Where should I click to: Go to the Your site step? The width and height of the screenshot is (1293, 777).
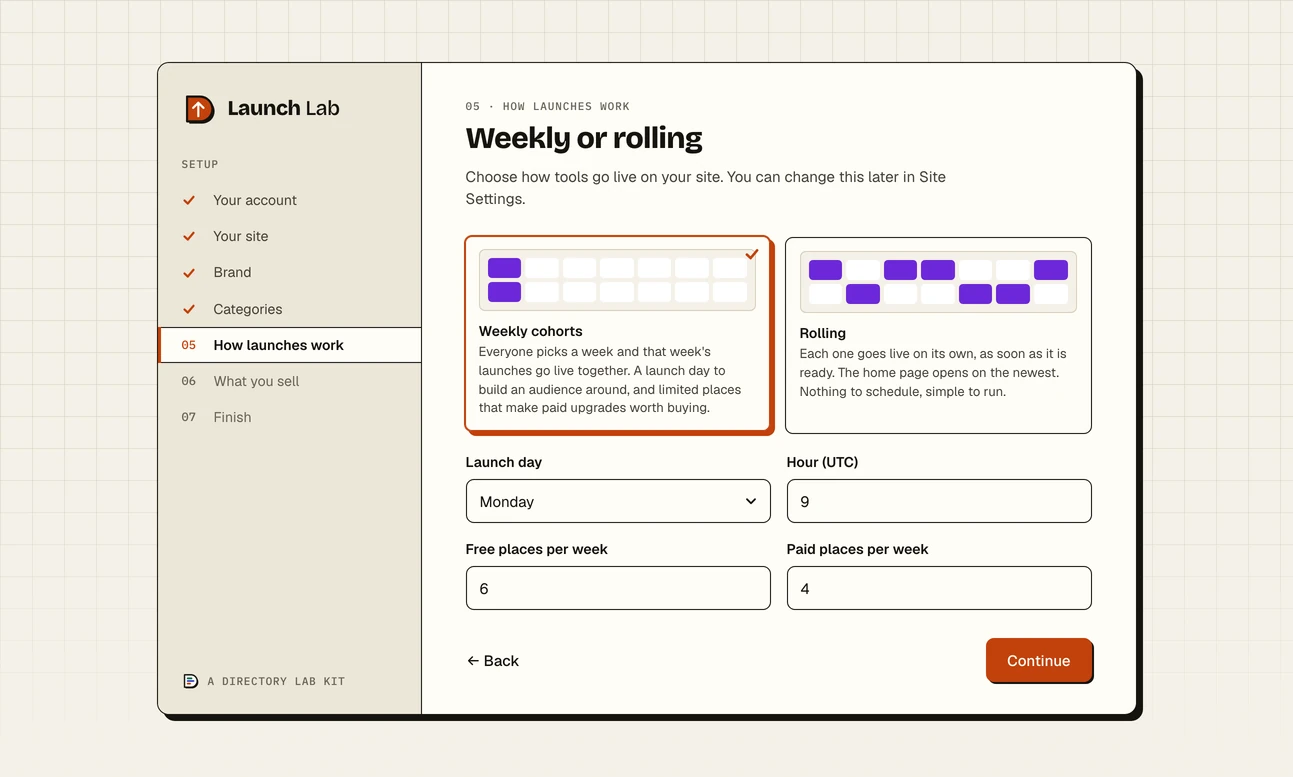point(289,236)
